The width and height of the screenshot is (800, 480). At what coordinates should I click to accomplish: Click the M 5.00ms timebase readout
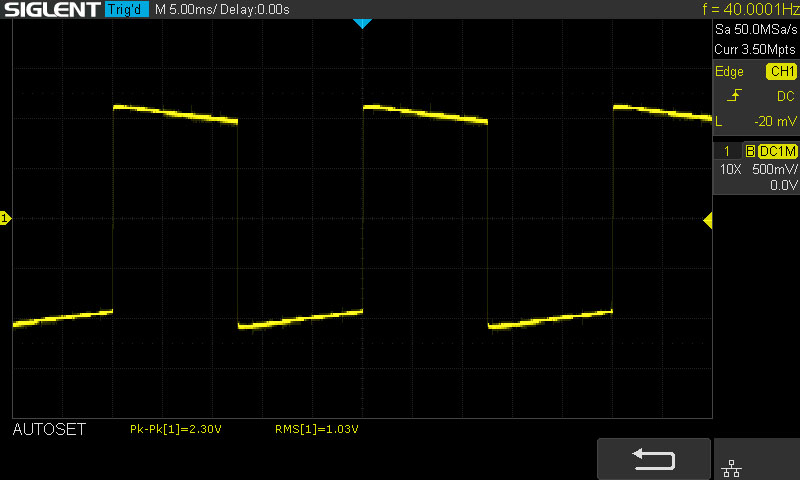[186, 10]
